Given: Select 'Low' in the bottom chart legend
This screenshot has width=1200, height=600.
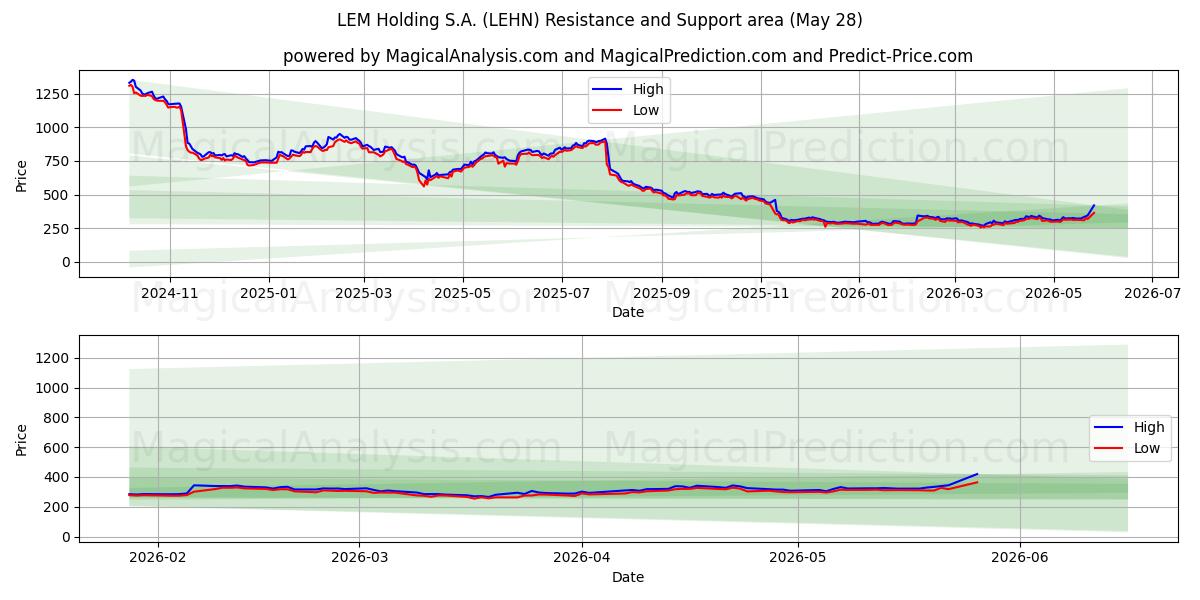Looking at the screenshot, I should pos(1148,448).
